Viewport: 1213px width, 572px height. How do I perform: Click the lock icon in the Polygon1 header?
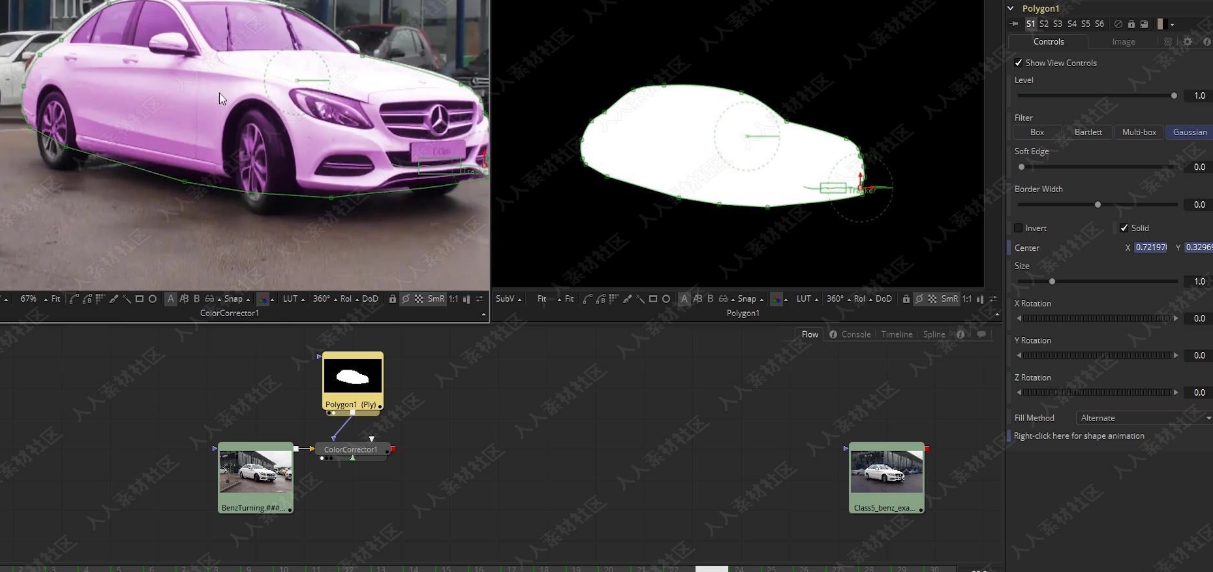pyautogui.click(x=1131, y=24)
